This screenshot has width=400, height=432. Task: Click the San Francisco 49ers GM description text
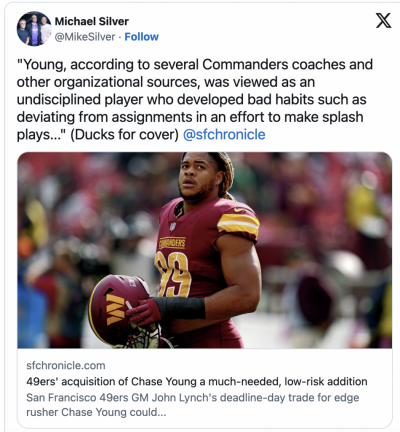(x=193, y=405)
